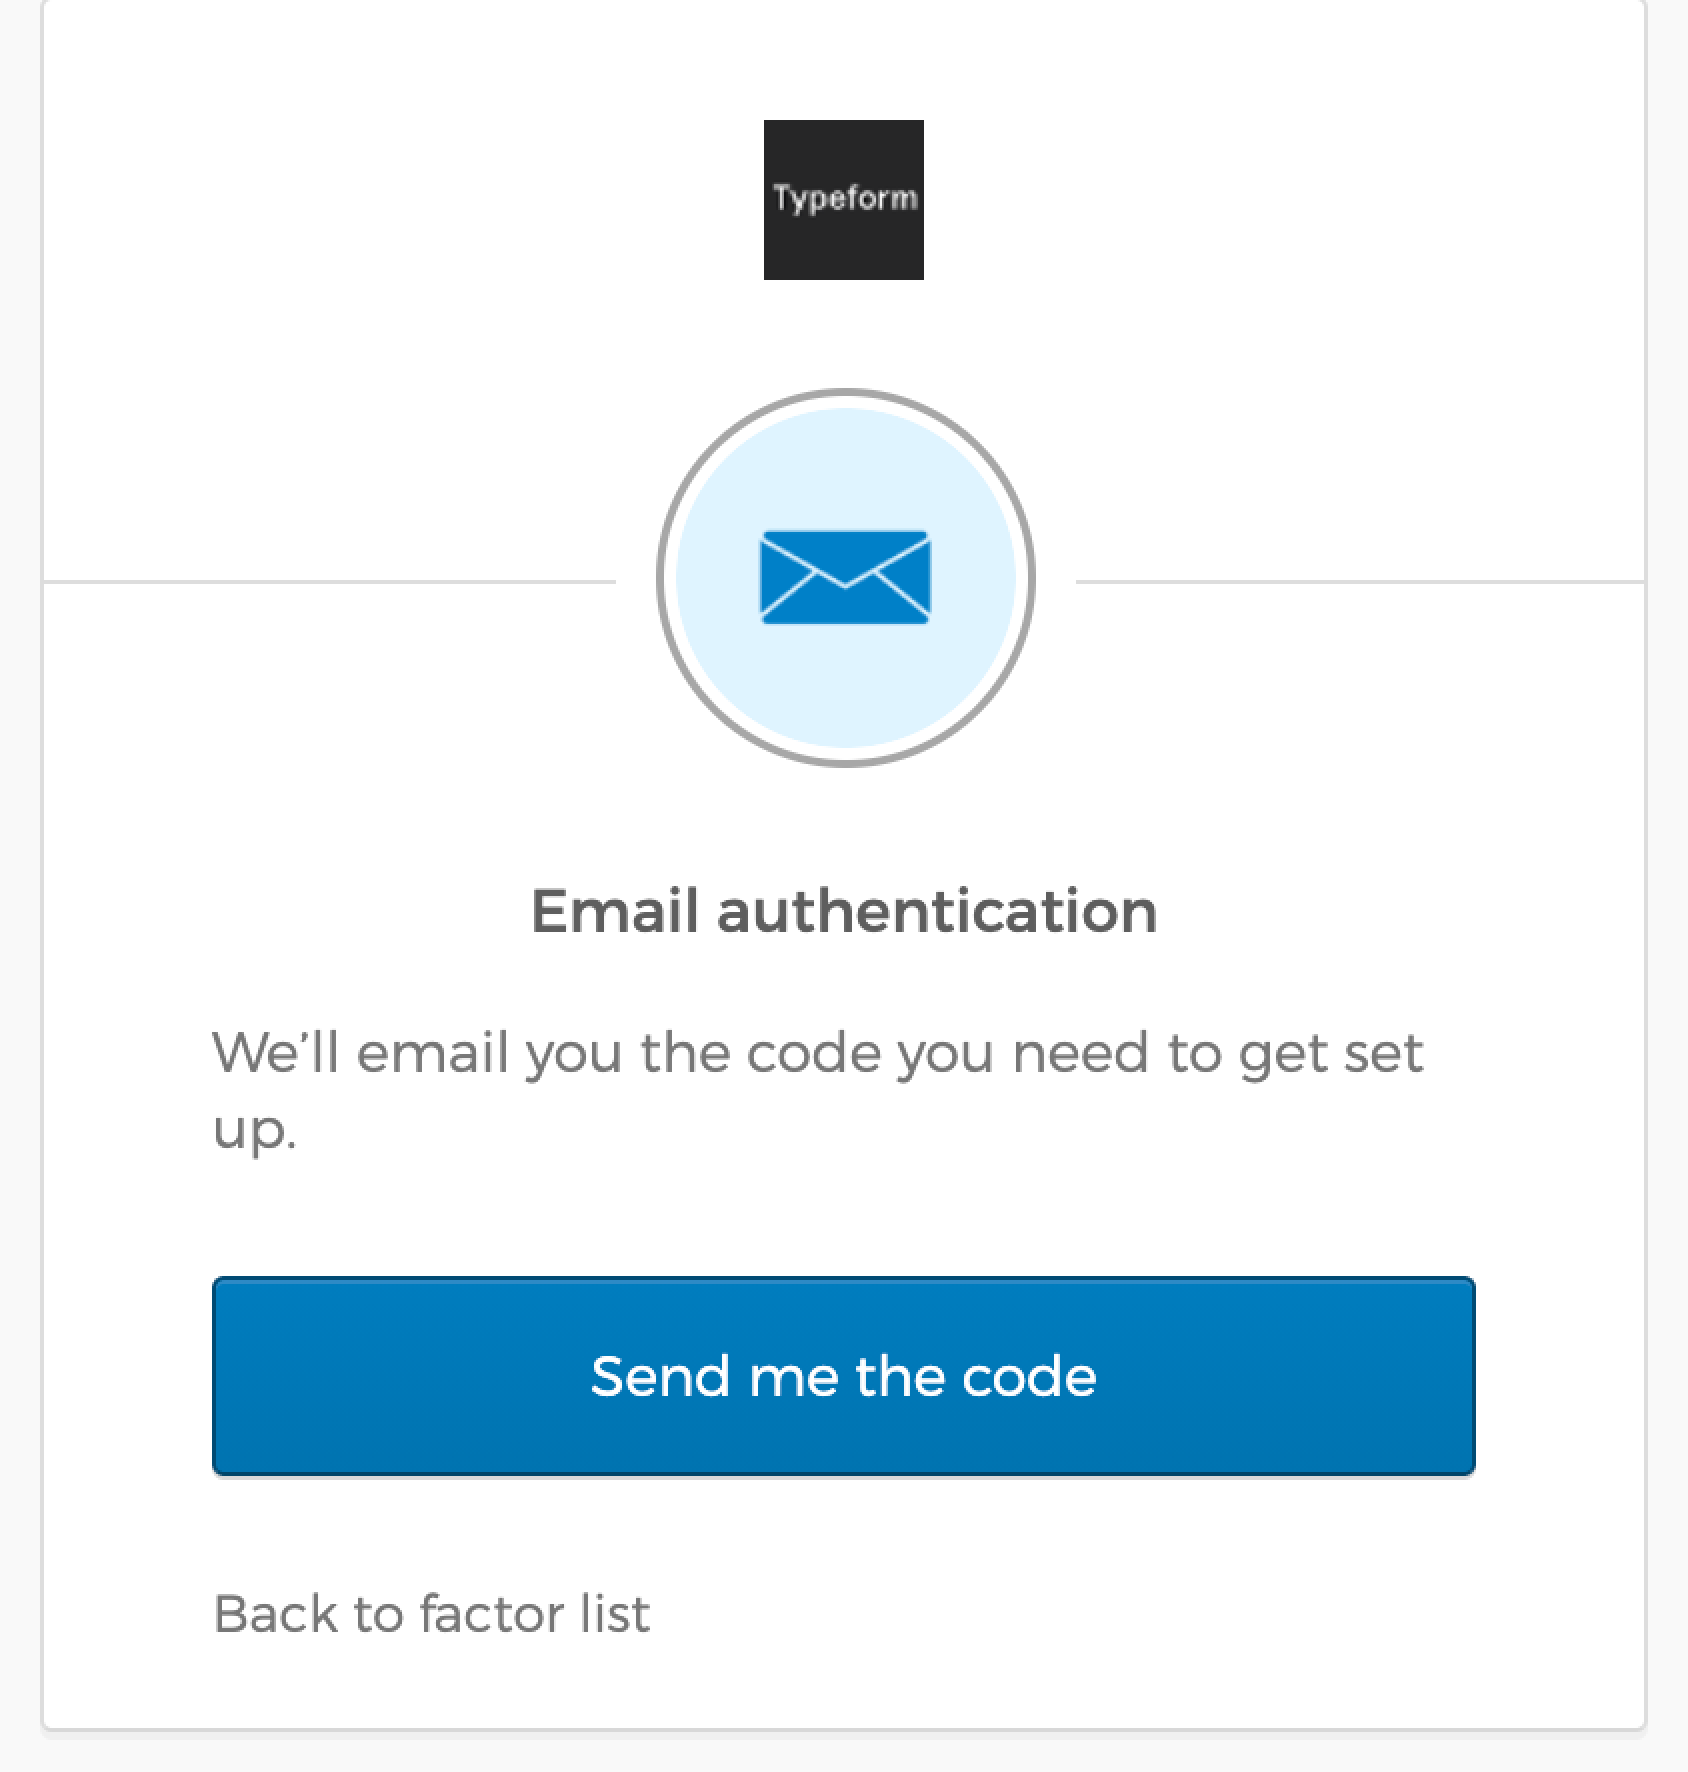Click the divider line left of the envelope badge
This screenshot has height=1772, width=1688.
click(x=330, y=580)
